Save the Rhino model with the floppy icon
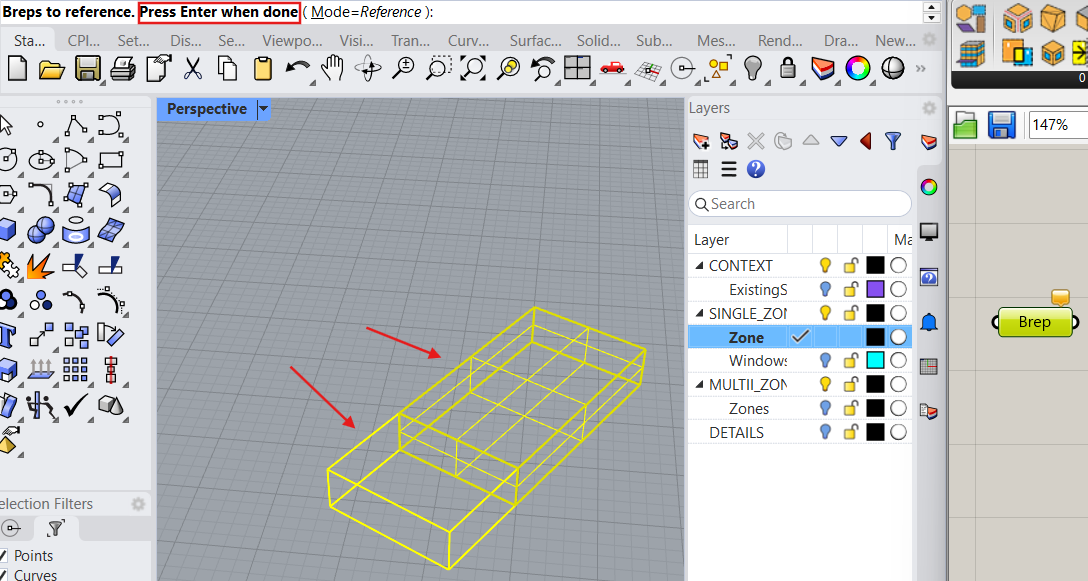 point(88,69)
